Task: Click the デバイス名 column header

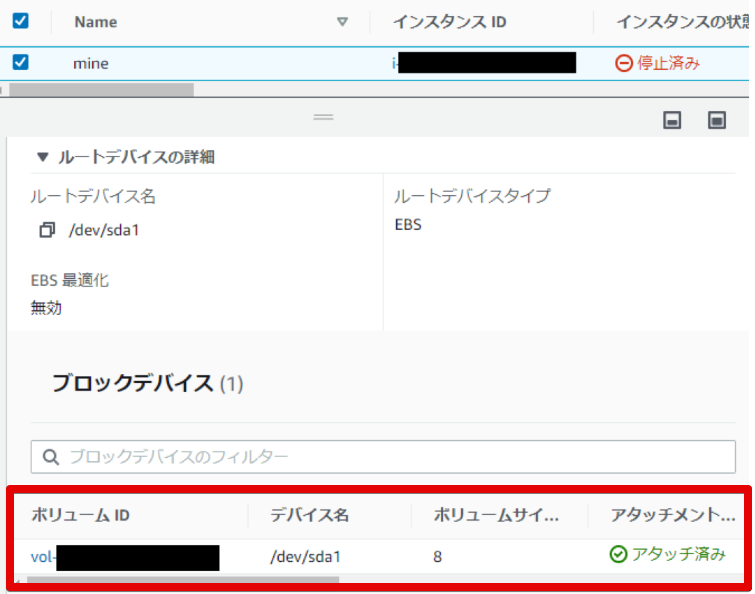Action: [x=309, y=515]
